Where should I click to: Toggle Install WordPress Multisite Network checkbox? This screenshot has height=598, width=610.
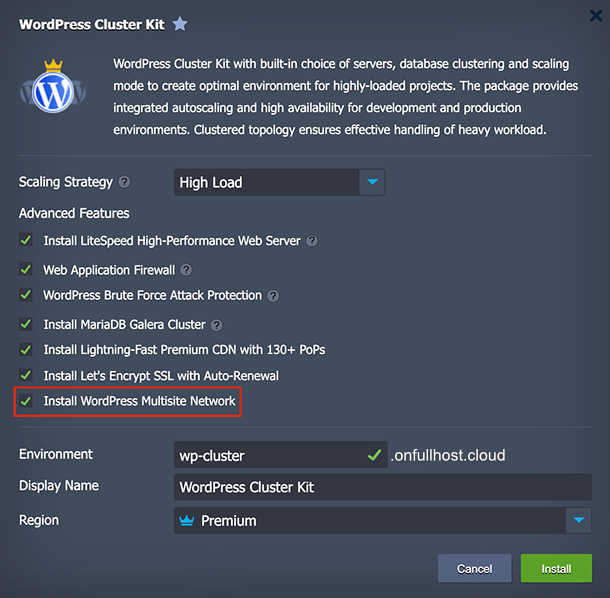pyautogui.click(x=26, y=401)
